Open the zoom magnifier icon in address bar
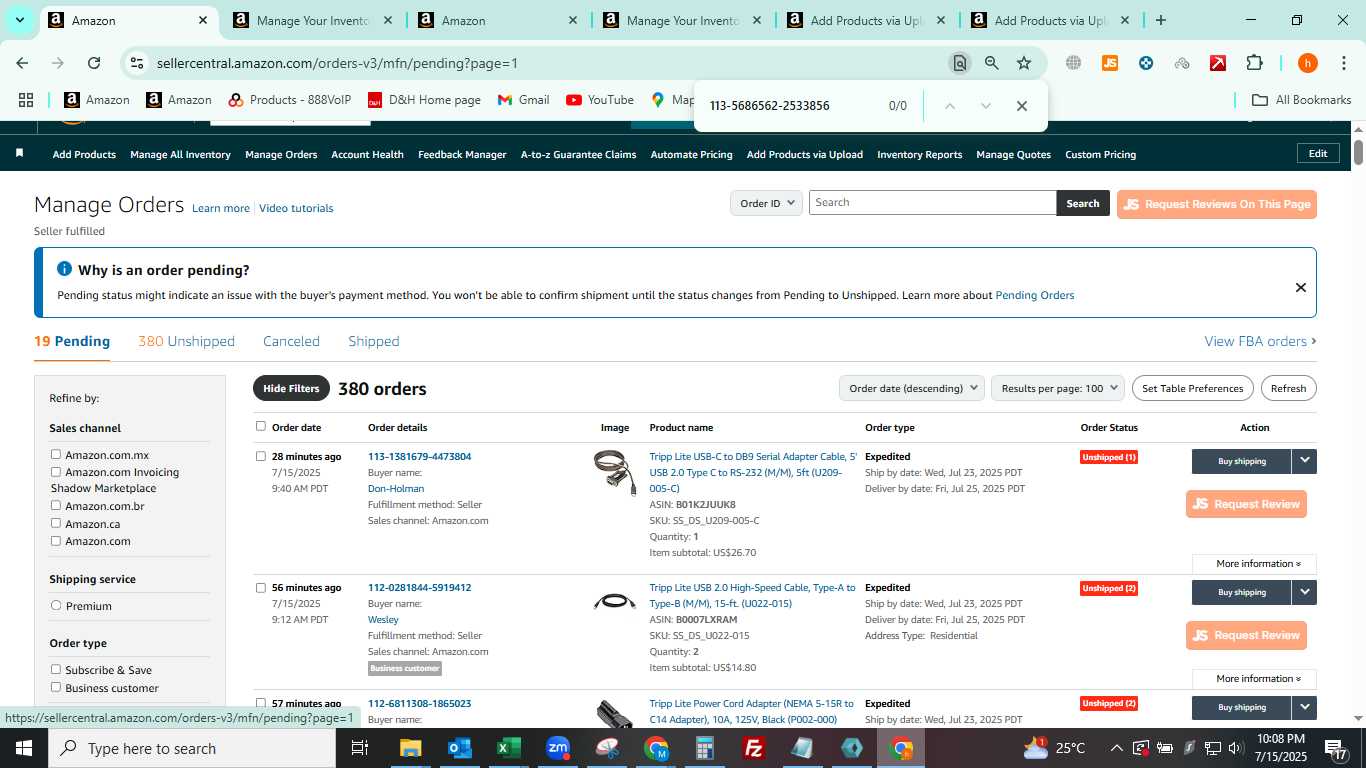Image resolution: width=1366 pixels, height=768 pixels. pos(991,63)
